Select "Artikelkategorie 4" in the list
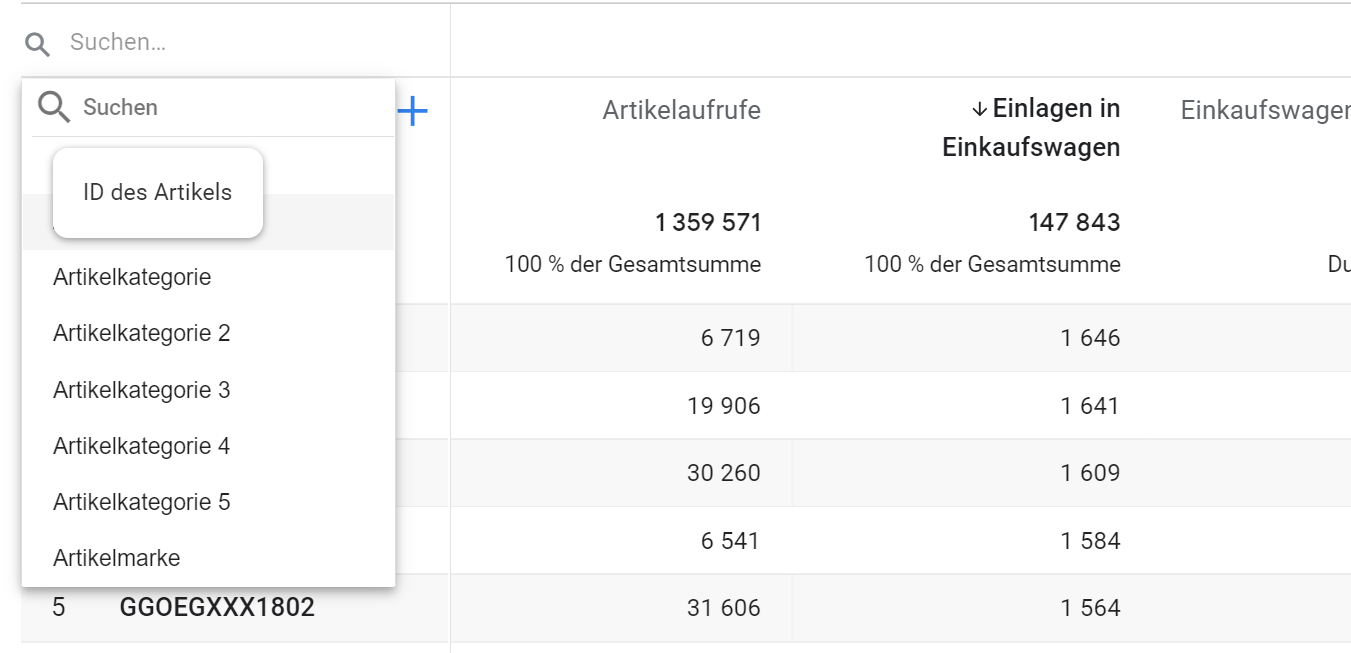Viewport: 1351px width, 653px height. pos(139,445)
